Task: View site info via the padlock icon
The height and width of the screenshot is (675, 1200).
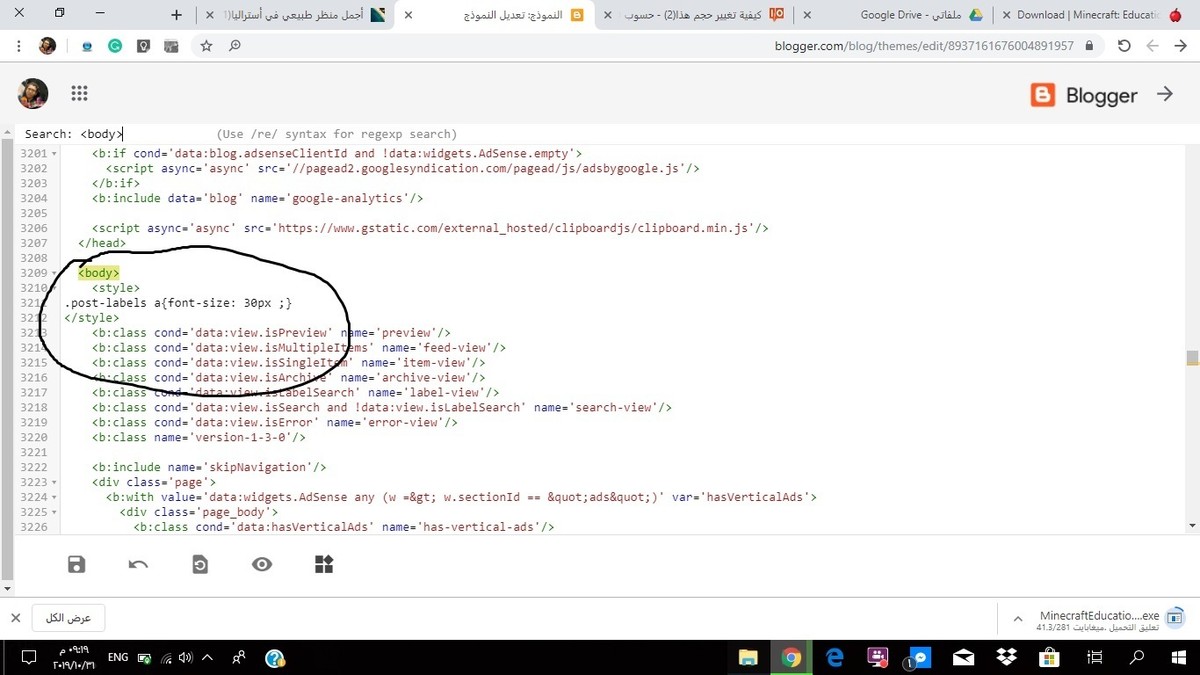Action: tap(1089, 46)
